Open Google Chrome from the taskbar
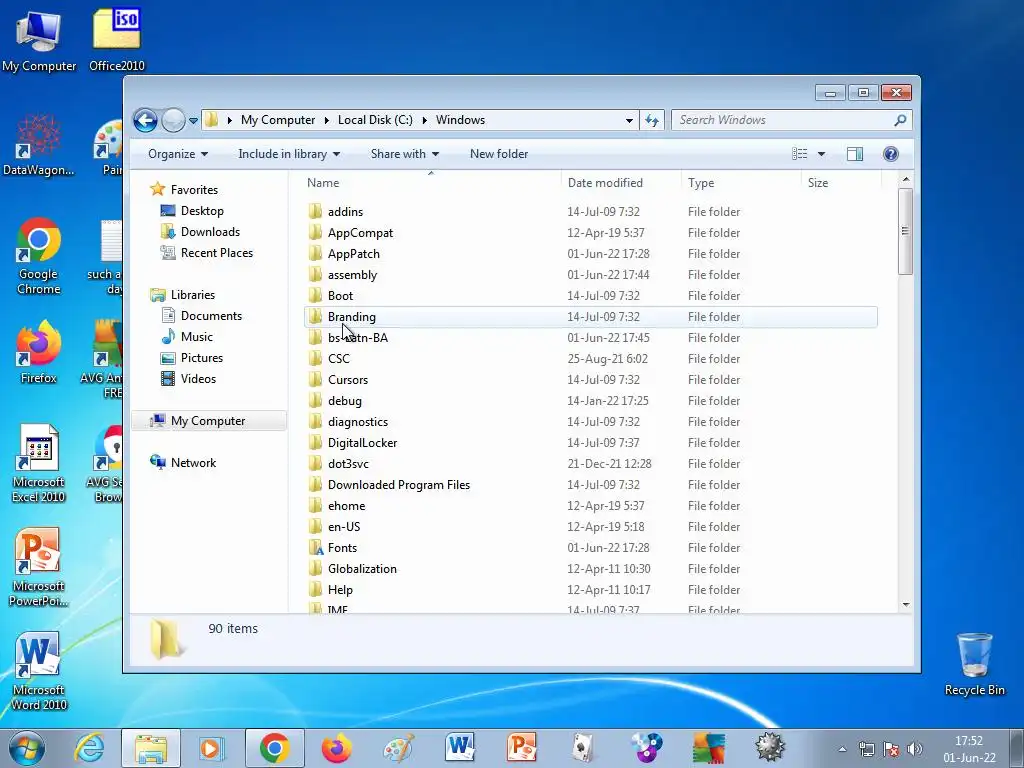The width and height of the screenshot is (1024, 768). 274,748
